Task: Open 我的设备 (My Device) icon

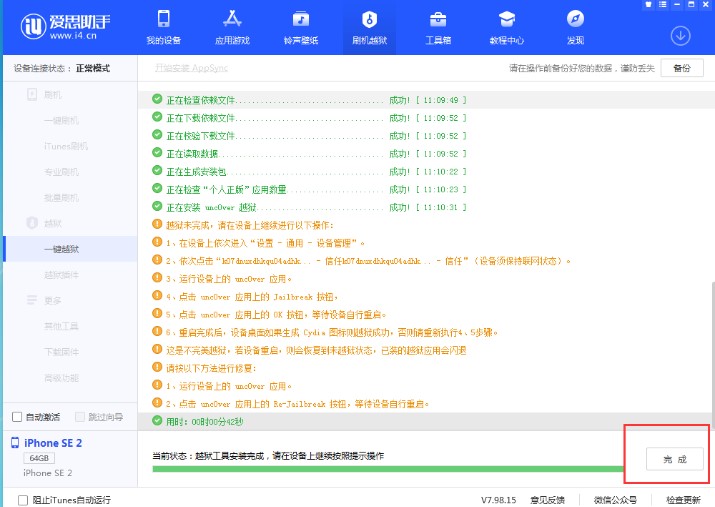Action: coord(164,28)
